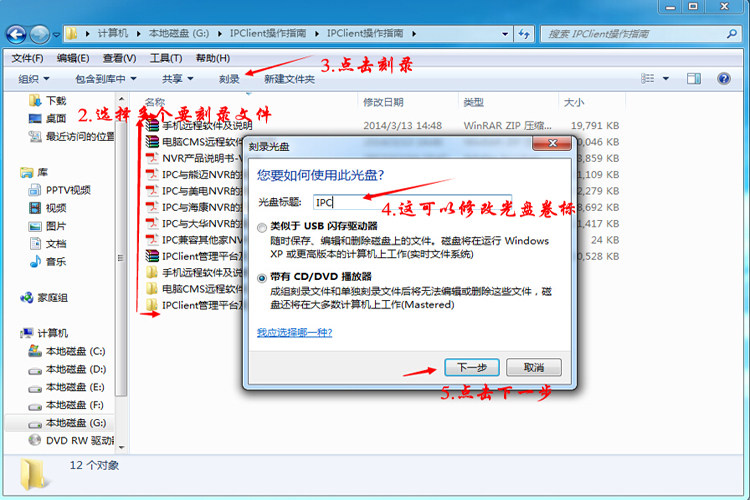Click the 刻录 toolbar button
750x500 pixels.
click(x=229, y=79)
